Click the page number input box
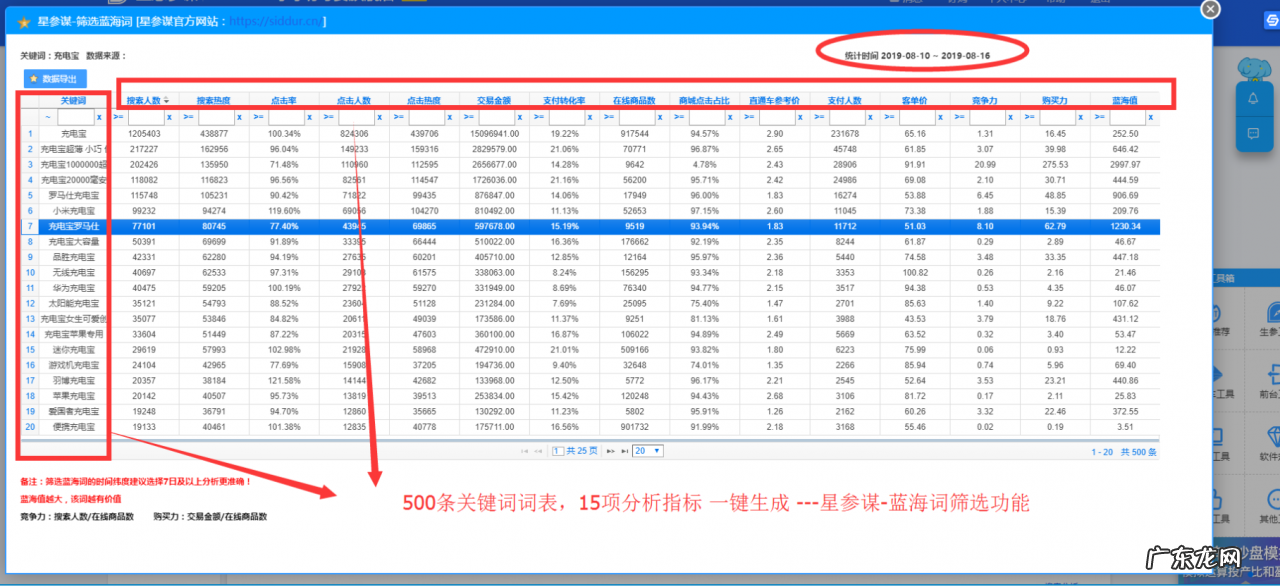 [x=559, y=451]
